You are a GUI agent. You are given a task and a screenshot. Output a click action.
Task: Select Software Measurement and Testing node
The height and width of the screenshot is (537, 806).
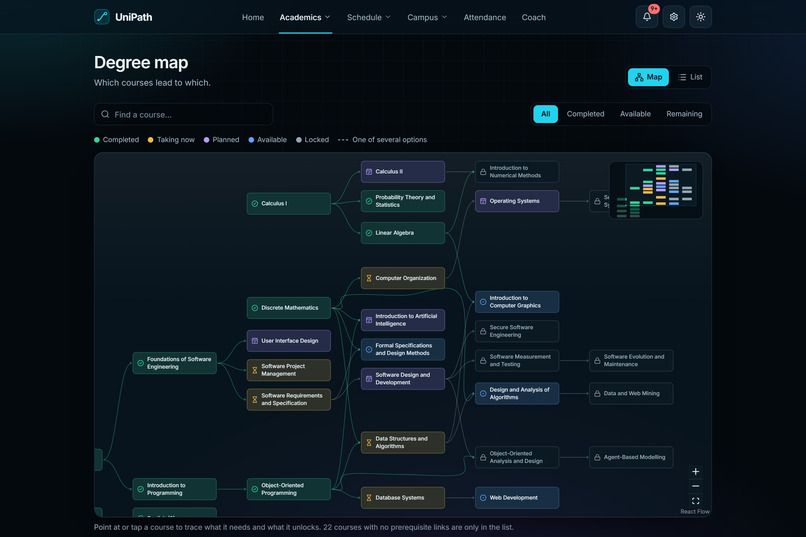click(x=517, y=360)
